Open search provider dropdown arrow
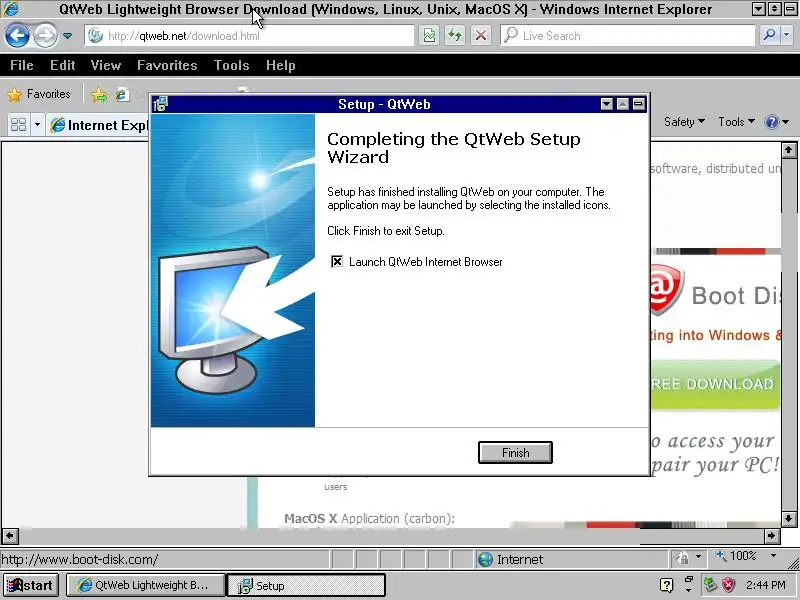This screenshot has width=800, height=600. (786, 35)
